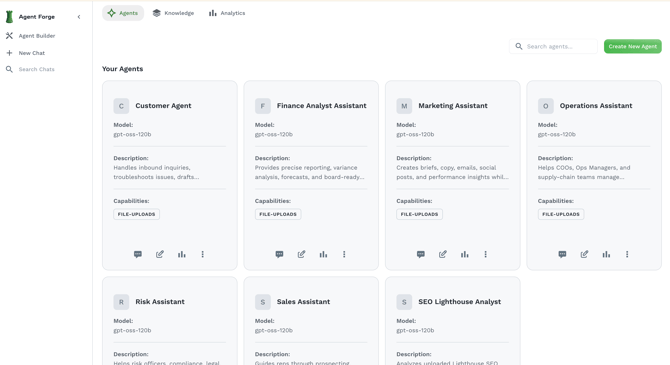Edit the Marketing Assistant

click(x=443, y=254)
